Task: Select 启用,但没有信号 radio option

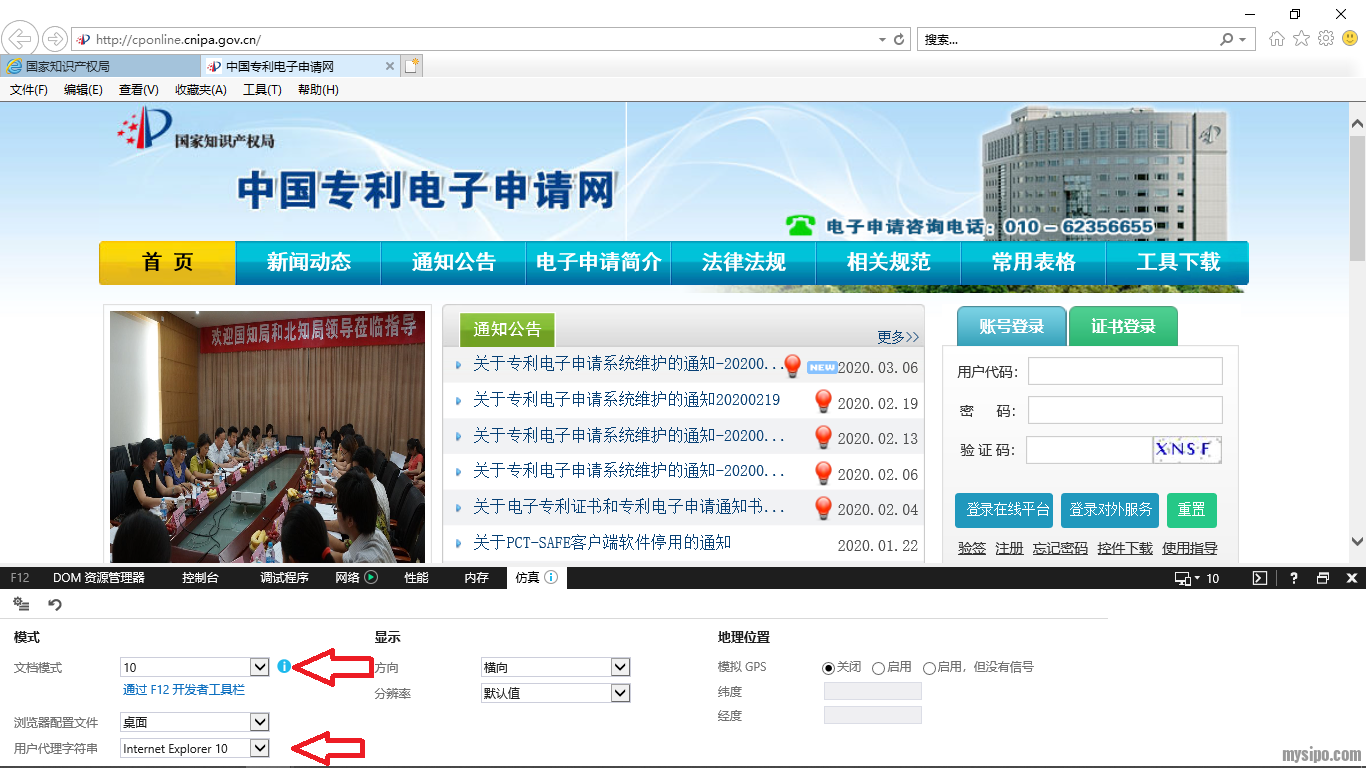Action: 929,668
